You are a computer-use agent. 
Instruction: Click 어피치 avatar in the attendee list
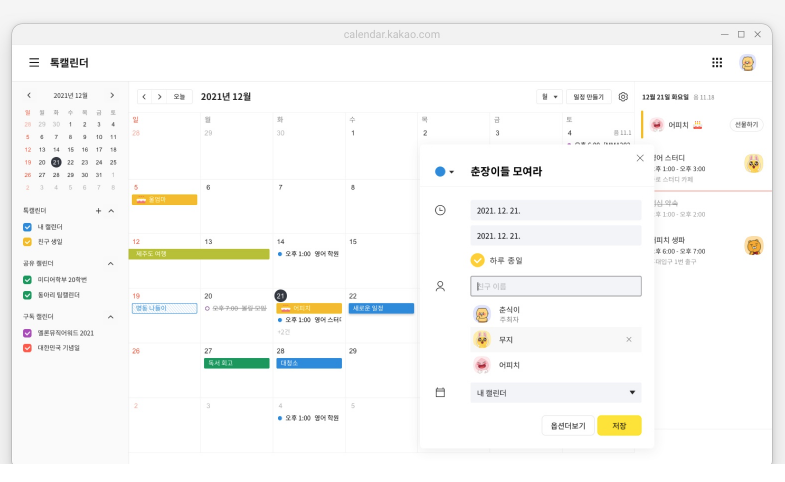click(x=482, y=365)
